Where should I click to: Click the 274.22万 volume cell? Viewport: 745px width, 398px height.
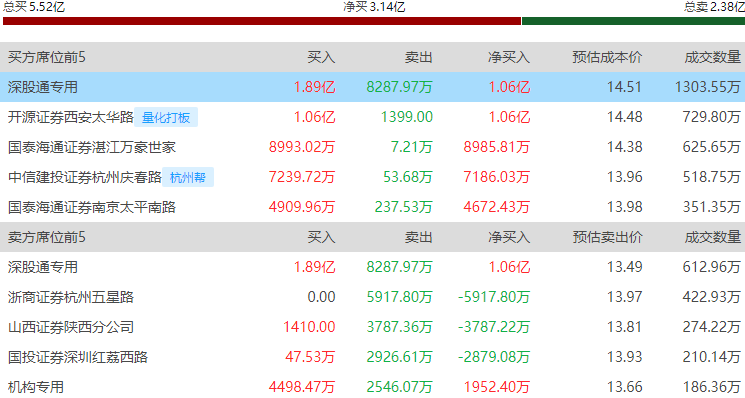tap(711, 327)
